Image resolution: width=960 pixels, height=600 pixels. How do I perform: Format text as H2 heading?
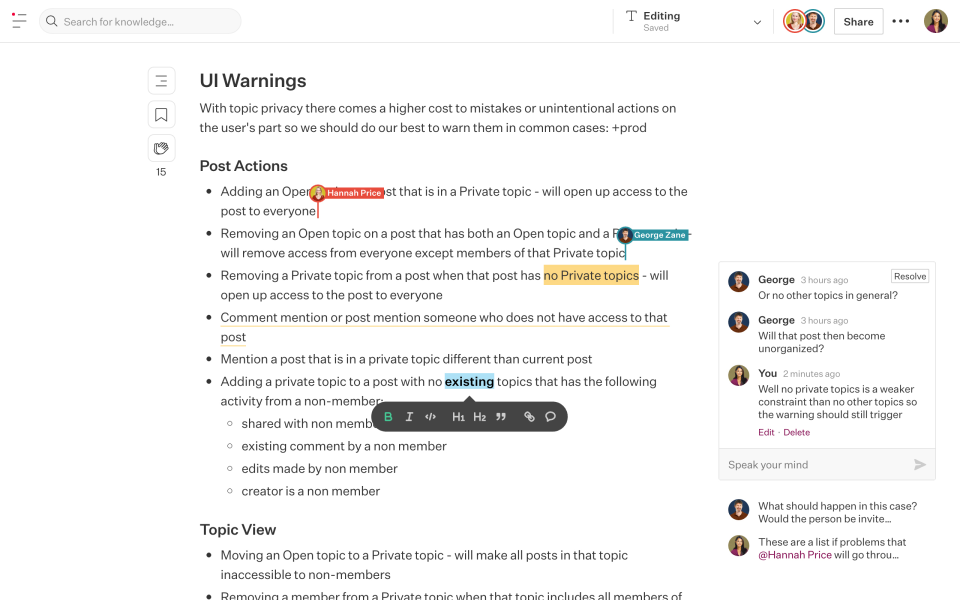pos(479,416)
